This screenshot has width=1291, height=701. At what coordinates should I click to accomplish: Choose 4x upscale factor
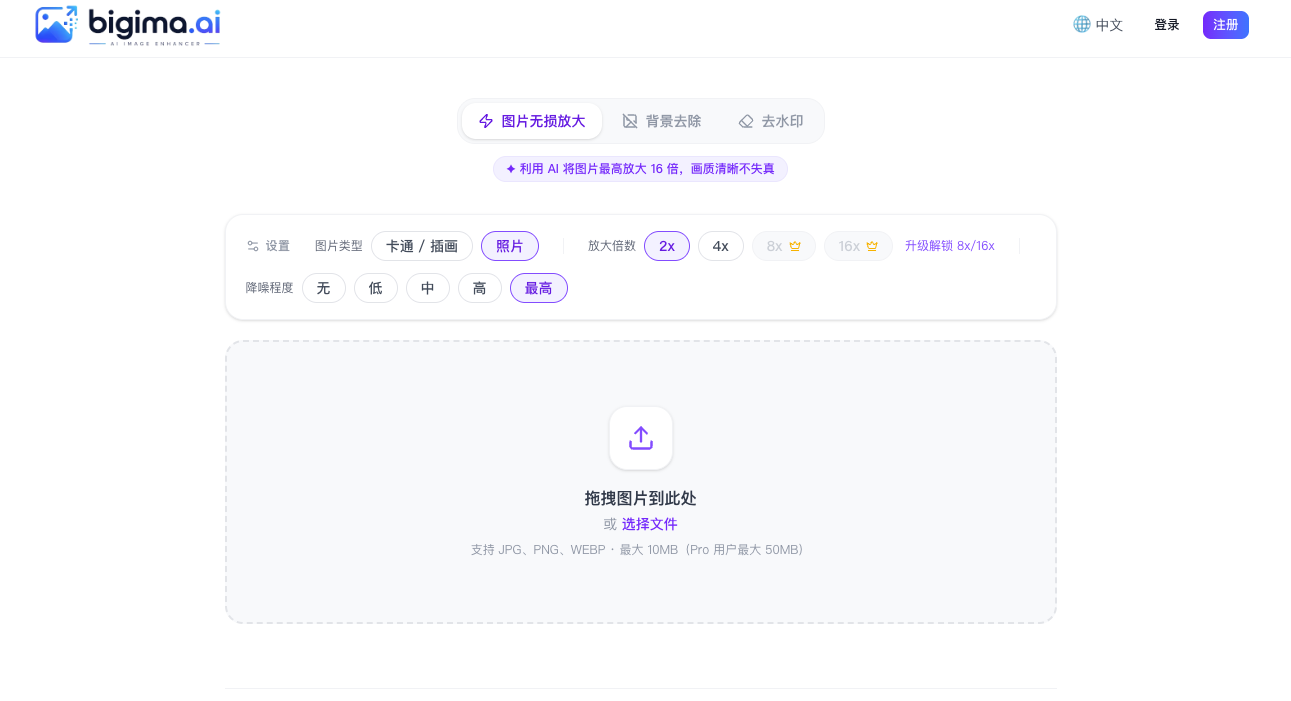[721, 246]
